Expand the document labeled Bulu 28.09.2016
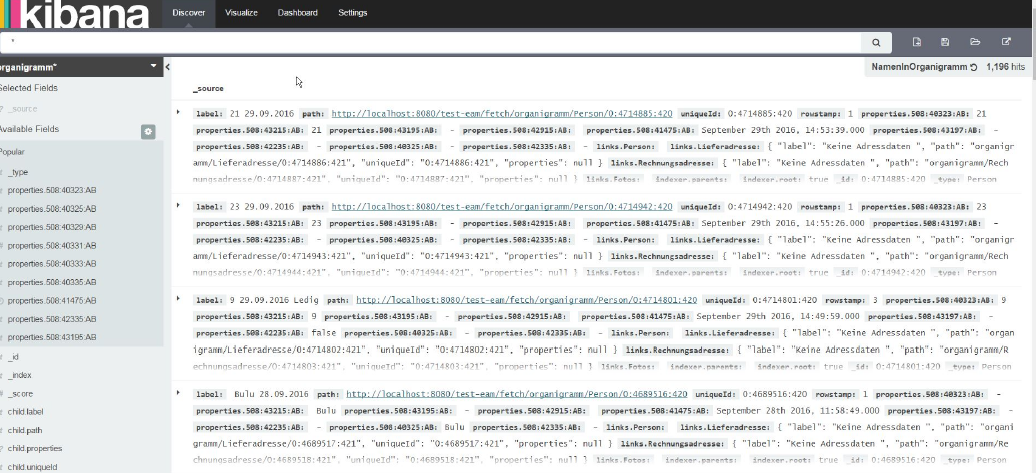This screenshot has width=1036, height=473. 179,392
